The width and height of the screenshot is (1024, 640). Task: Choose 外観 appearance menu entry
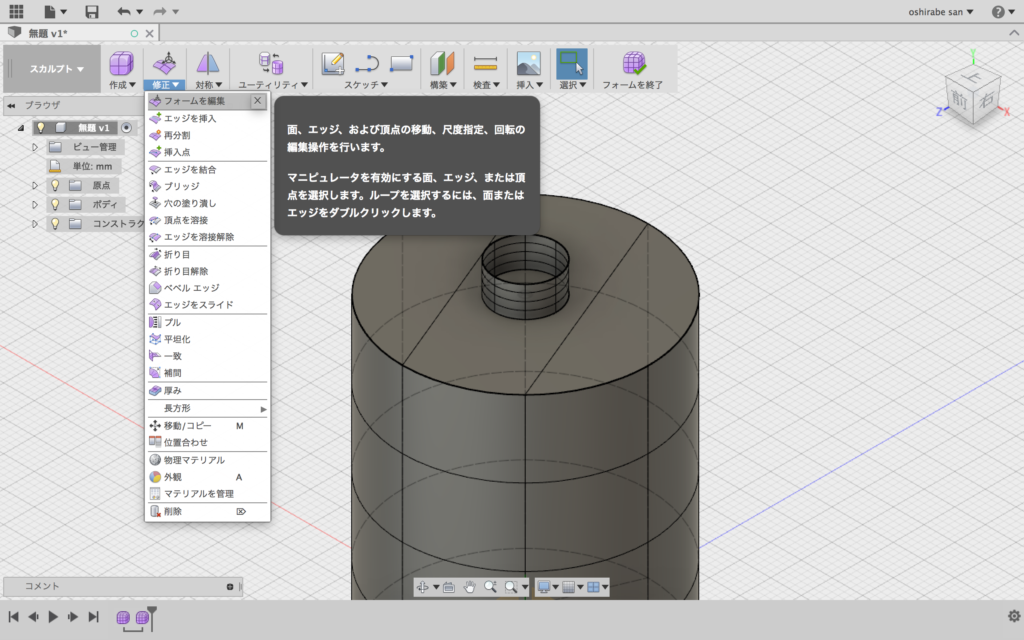(208, 477)
